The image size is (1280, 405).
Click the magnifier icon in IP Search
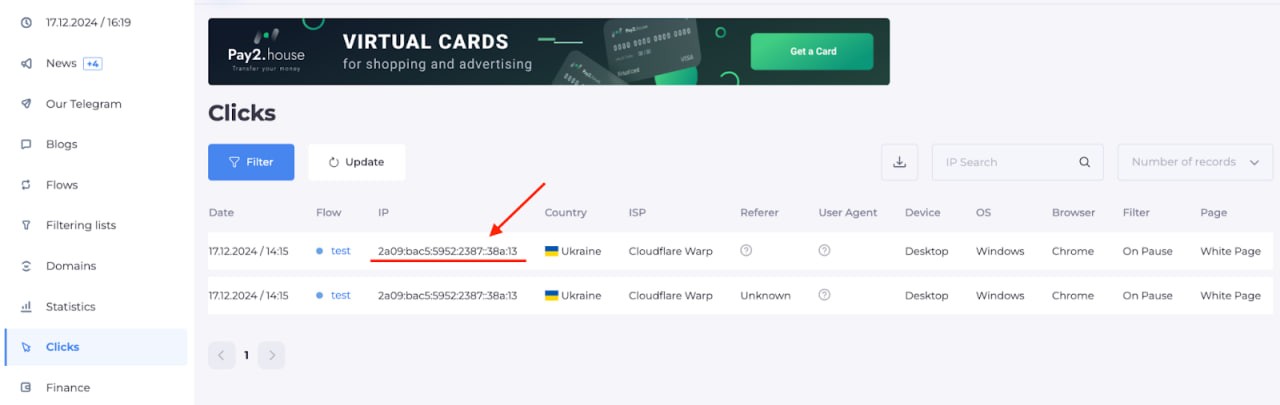(x=1084, y=162)
